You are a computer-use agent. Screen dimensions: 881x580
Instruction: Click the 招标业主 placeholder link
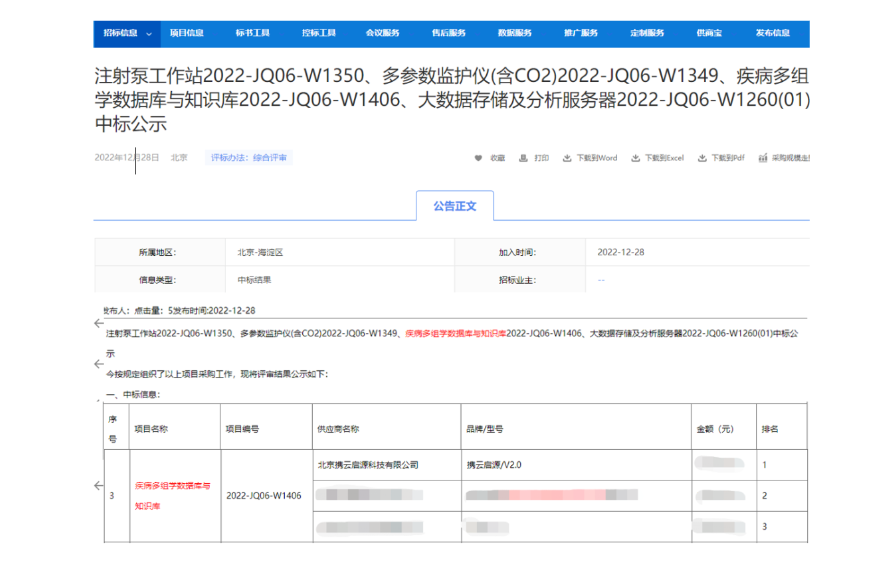(601, 280)
